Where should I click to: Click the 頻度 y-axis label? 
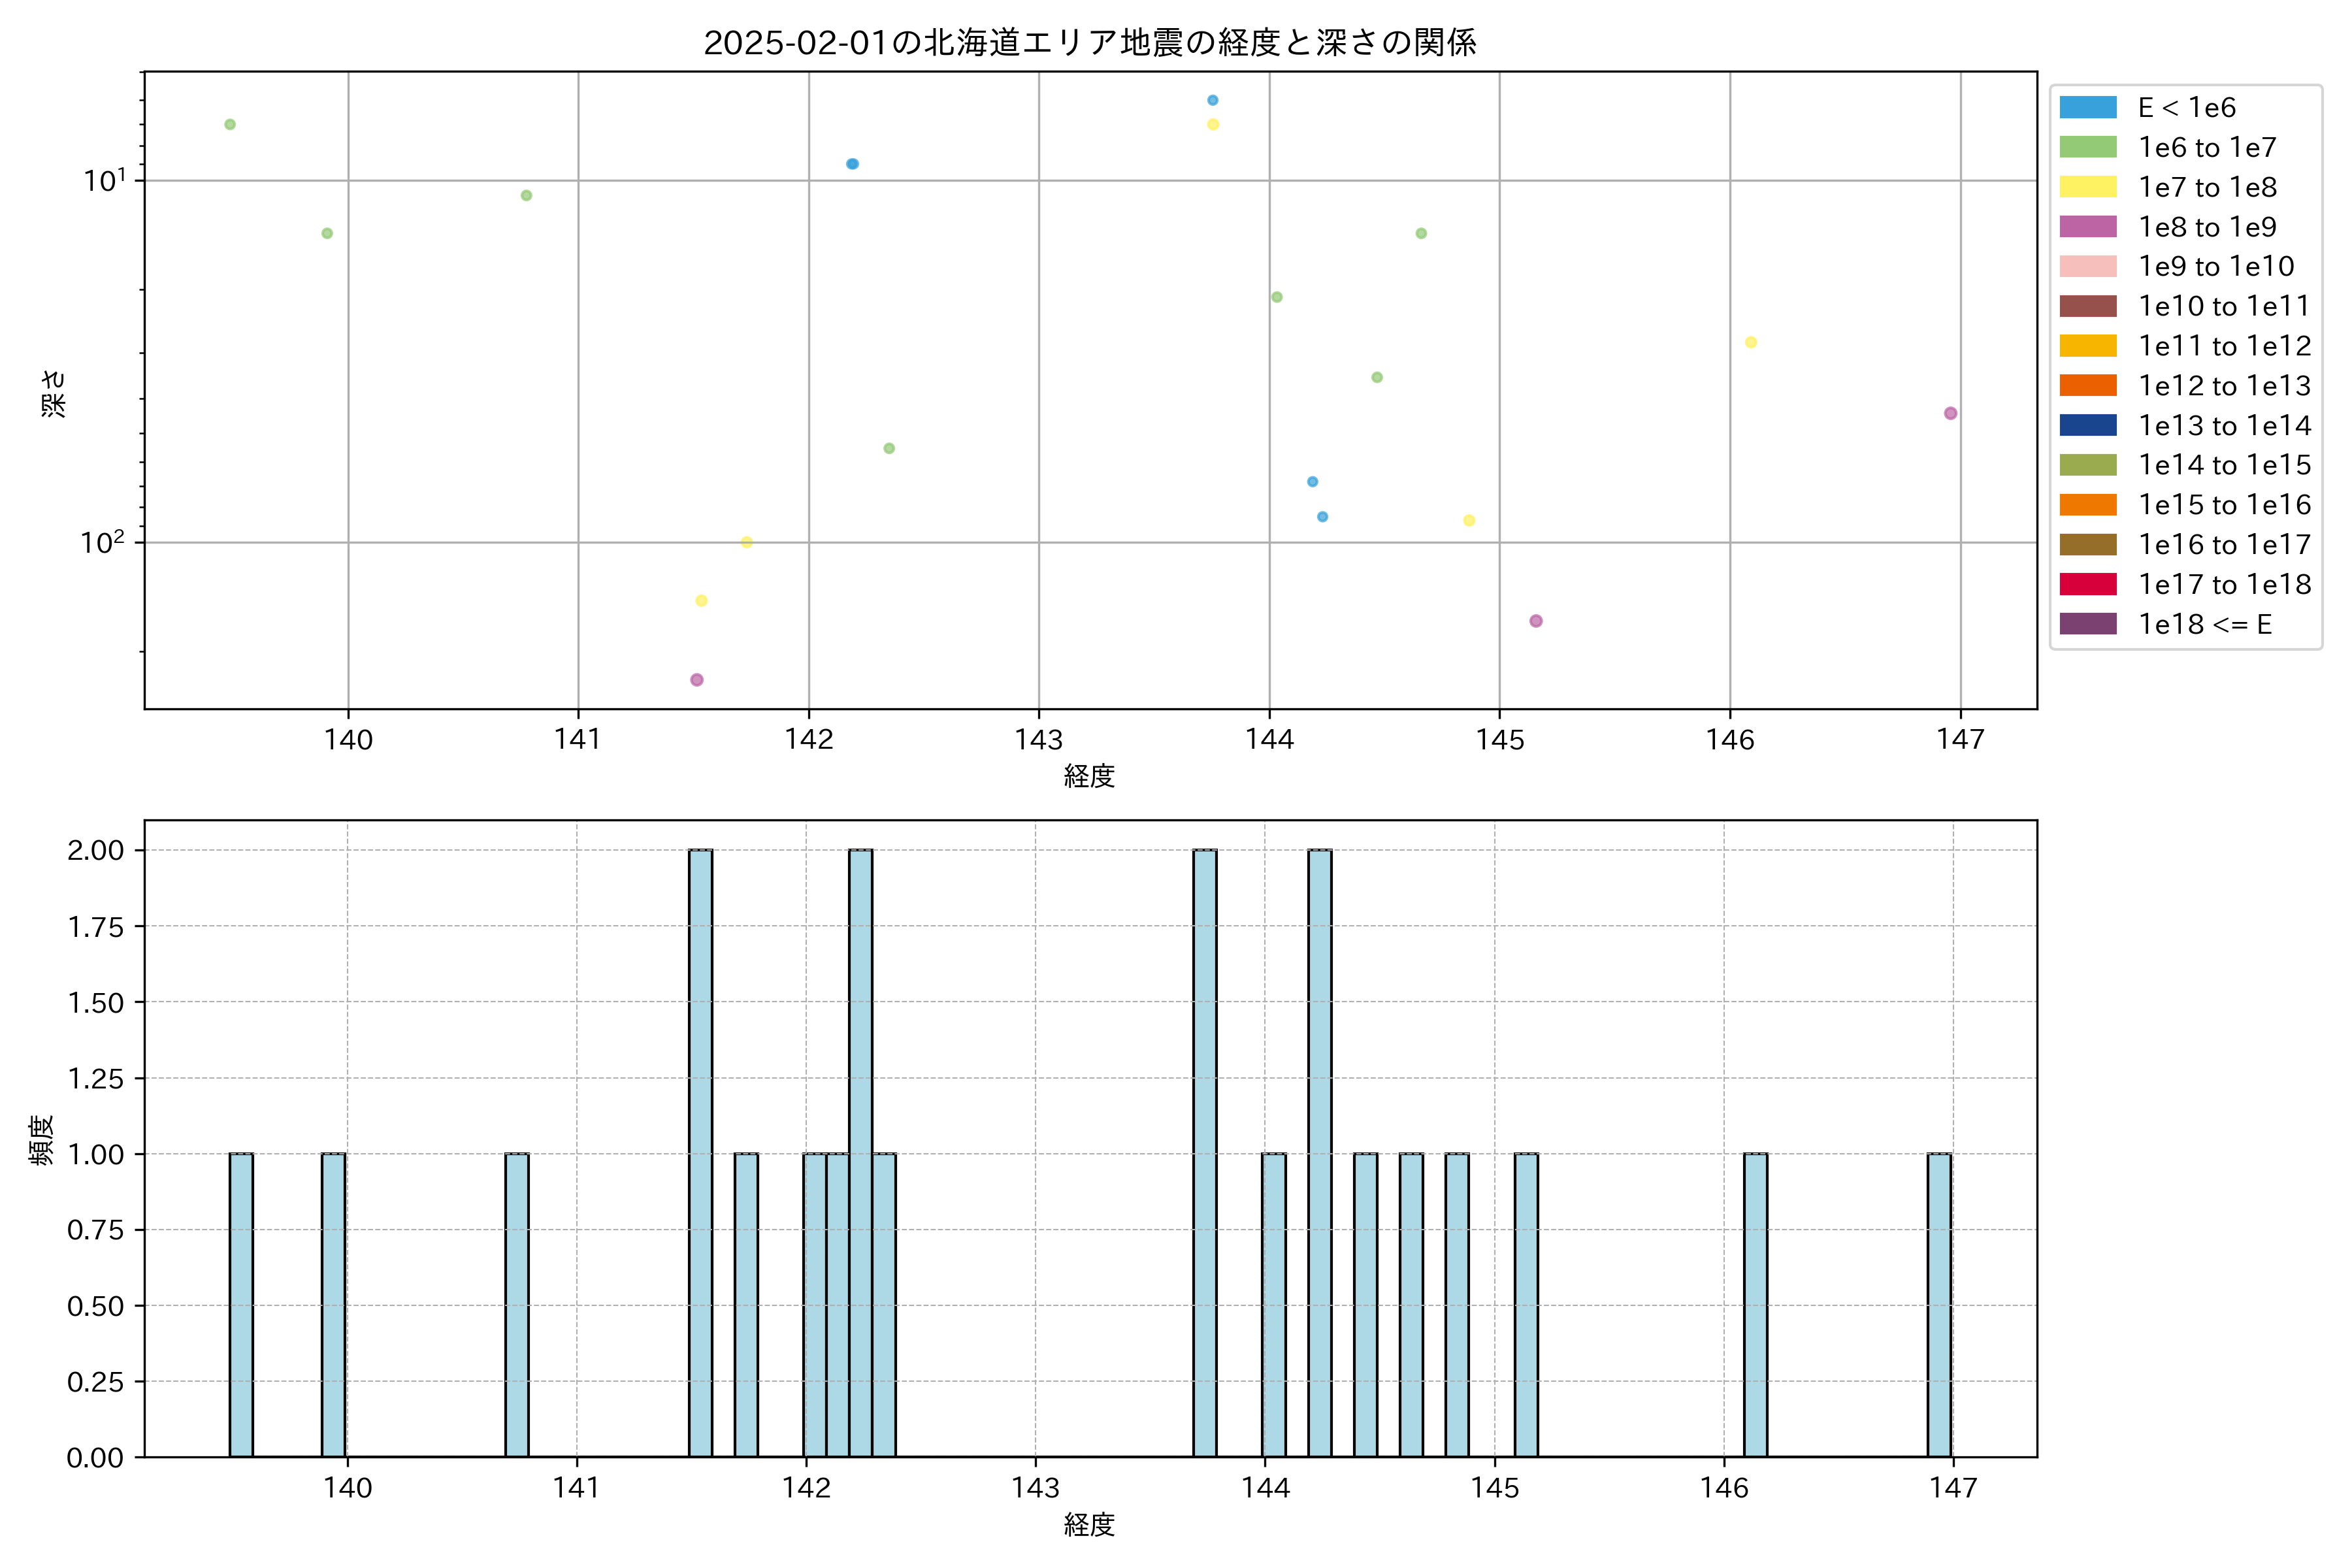pyautogui.click(x=41, y=1139)
